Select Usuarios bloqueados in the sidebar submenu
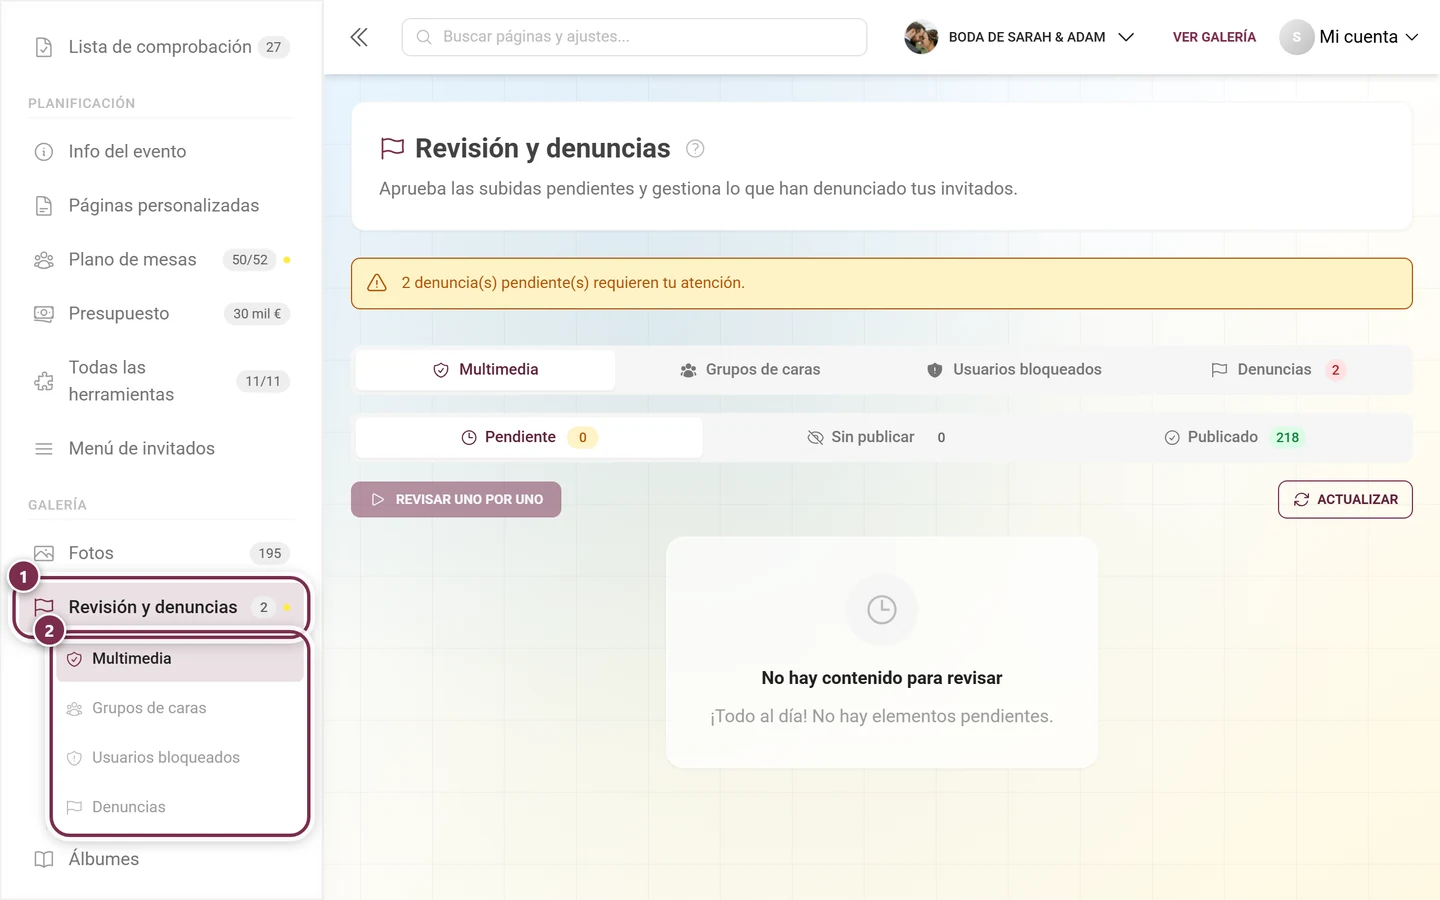 180,758
